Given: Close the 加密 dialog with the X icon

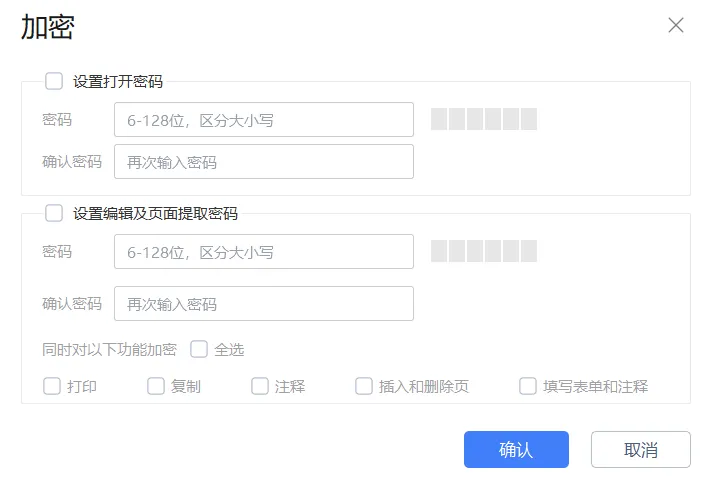Looking at the screenshot, I should [676, 26].
